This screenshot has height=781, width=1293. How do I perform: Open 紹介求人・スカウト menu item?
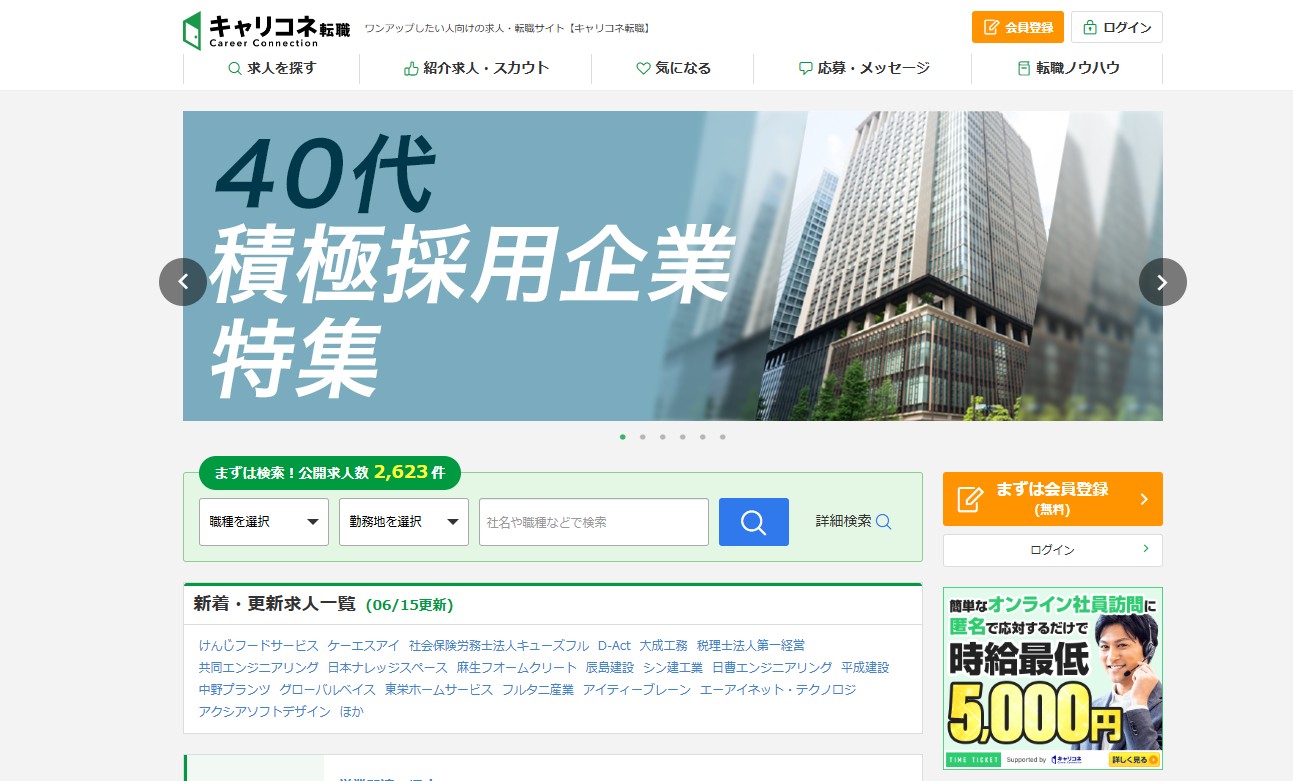[476, 68]
